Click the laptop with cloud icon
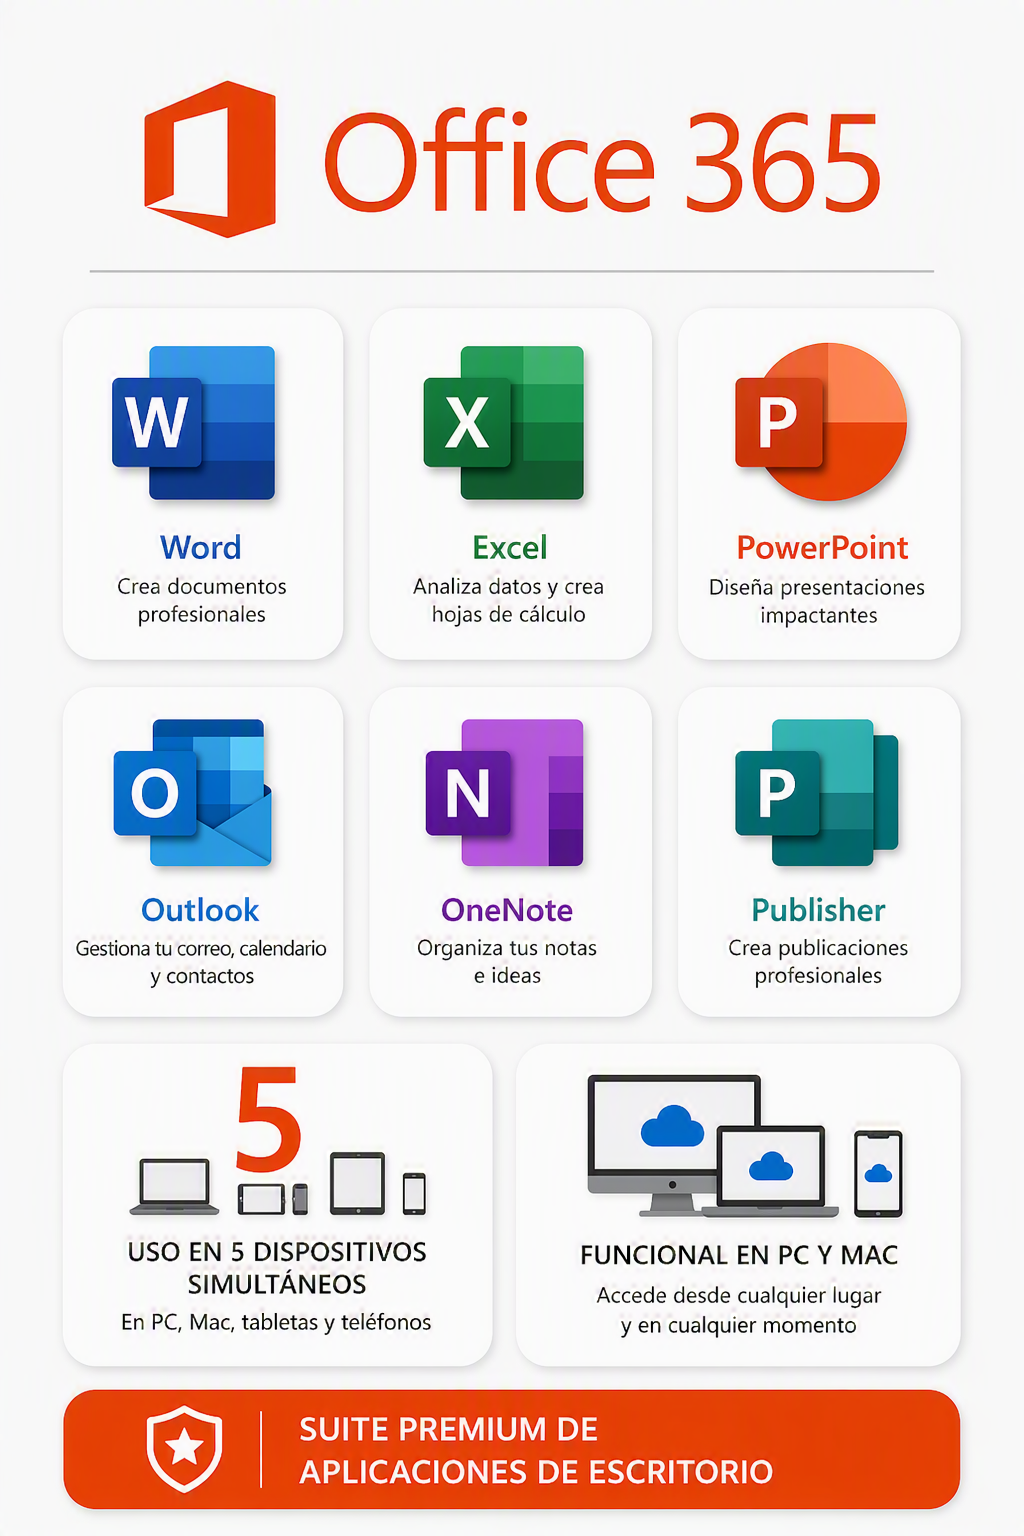 [771, 1171]
